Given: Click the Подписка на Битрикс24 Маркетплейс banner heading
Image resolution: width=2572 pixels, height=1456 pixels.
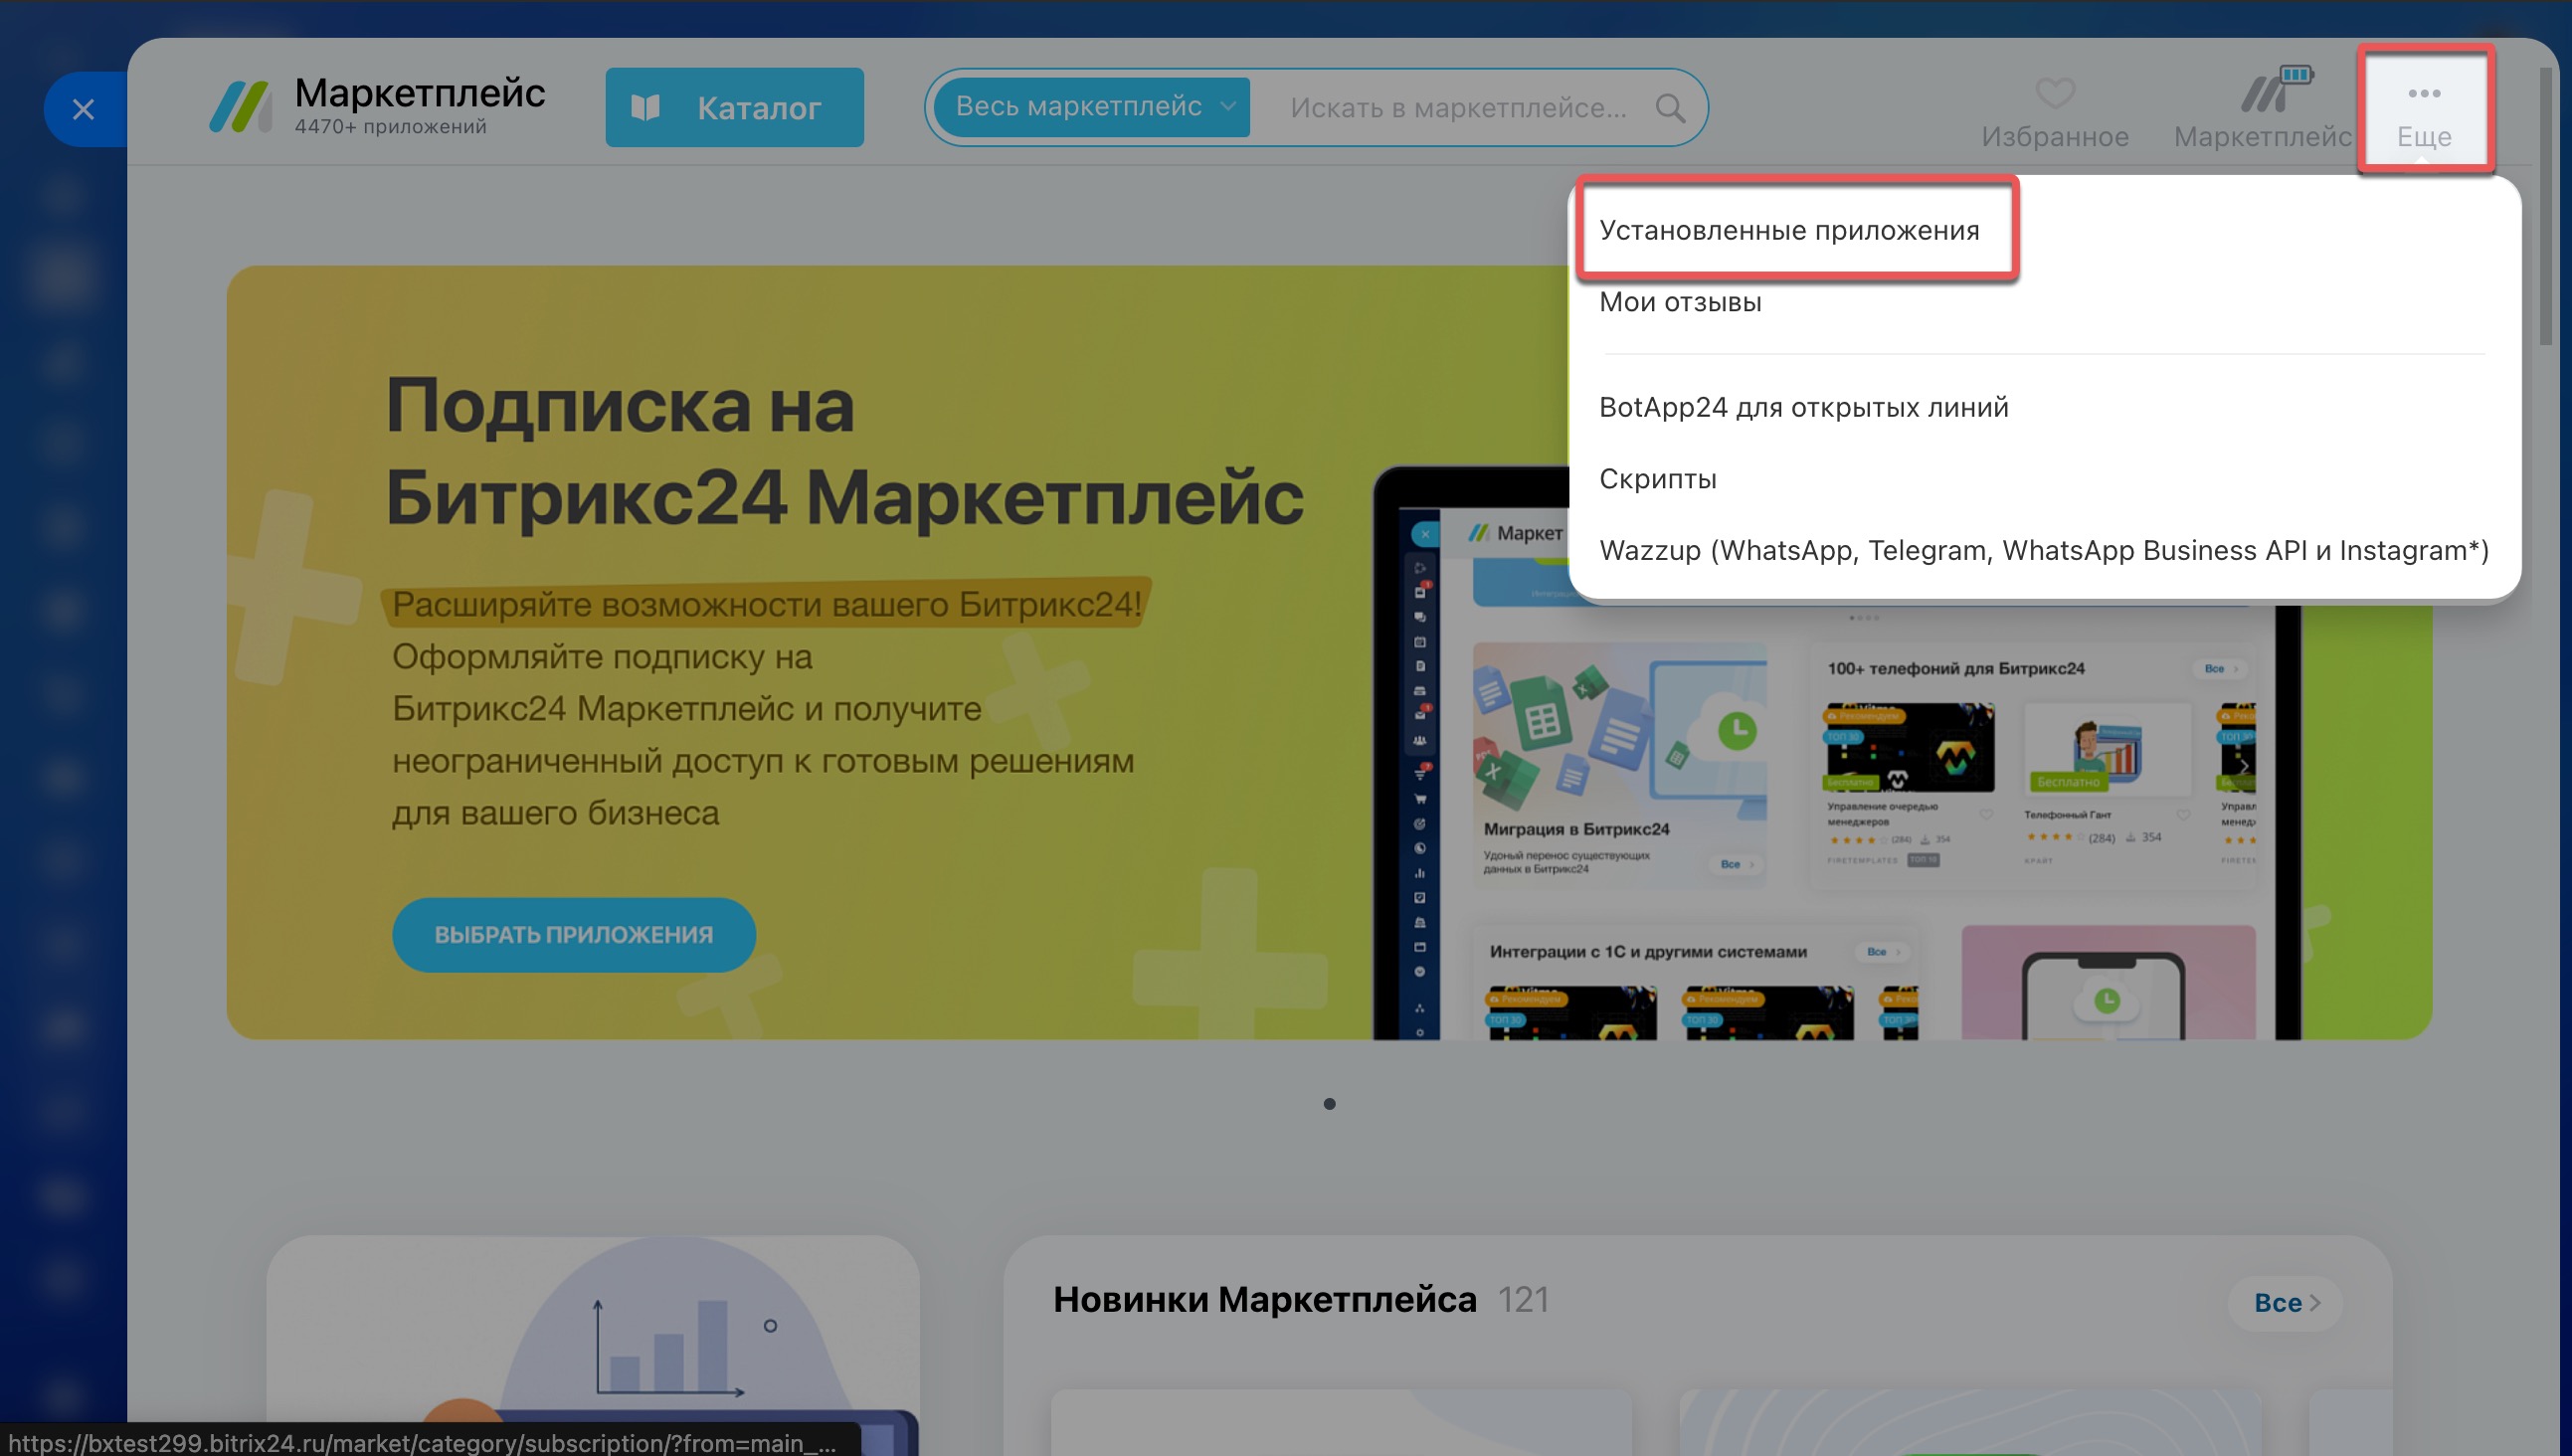Looking at the screenshot, I should [844, 451].
